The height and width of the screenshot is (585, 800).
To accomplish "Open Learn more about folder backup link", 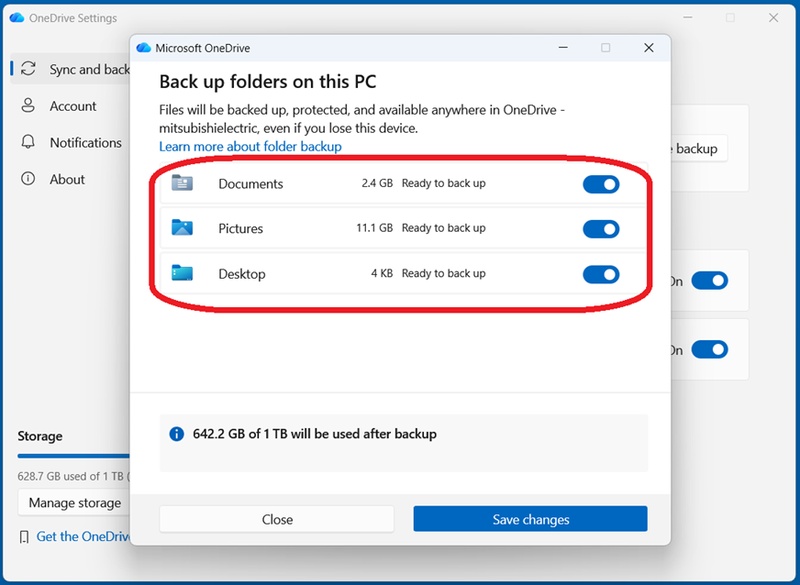I will click(250, 146).
